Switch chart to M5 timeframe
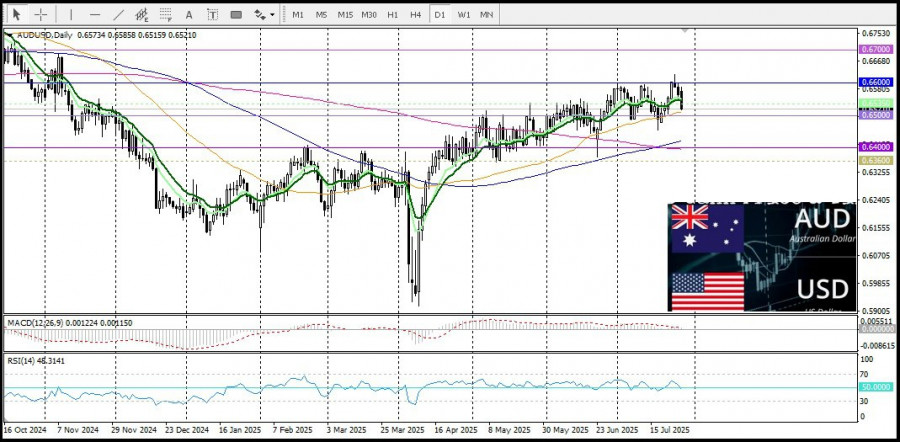The width and height of the screenshot is (900, 442). tap(321, 14)
